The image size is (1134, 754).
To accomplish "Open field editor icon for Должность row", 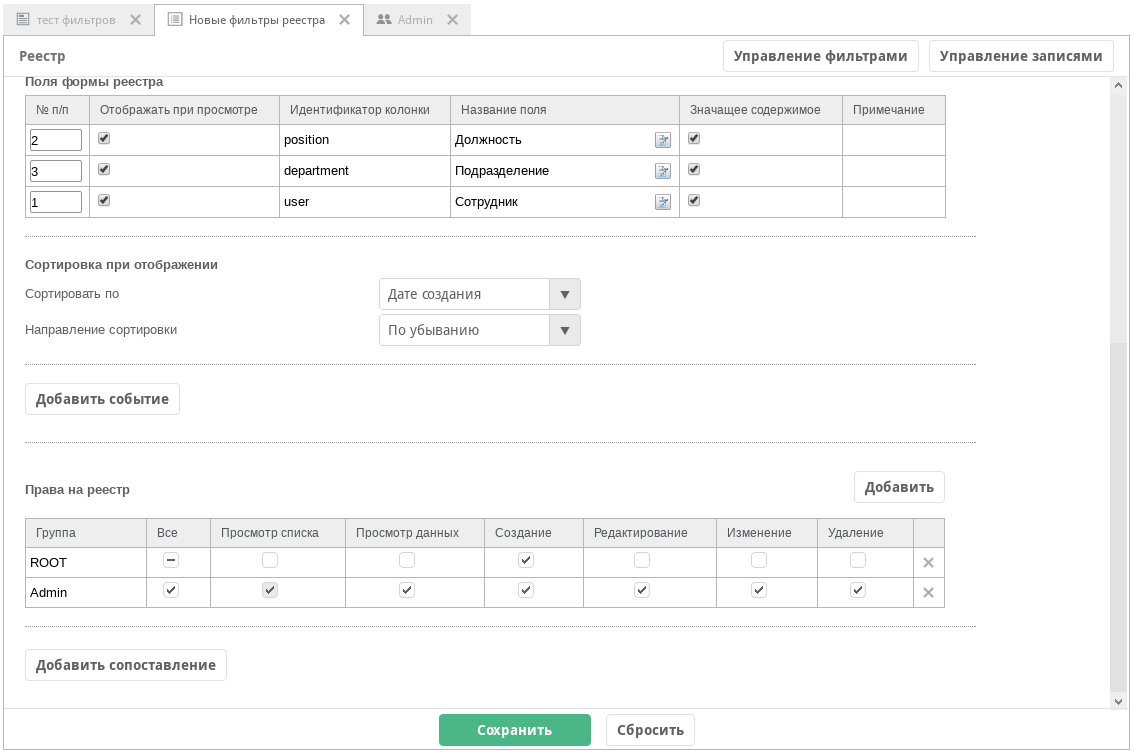I will pyautogui.click(x=662, y=140).
